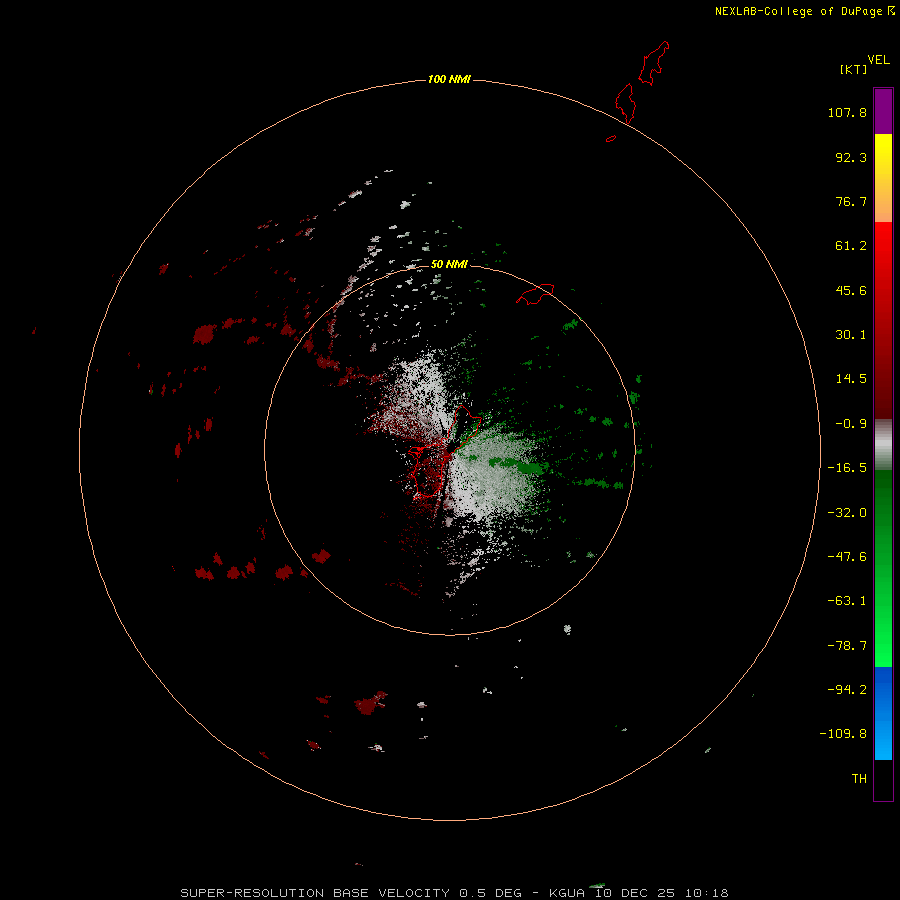Click the blue segment of color bar
This screenshot has height=900, width=900.
(x=883, y=713)
